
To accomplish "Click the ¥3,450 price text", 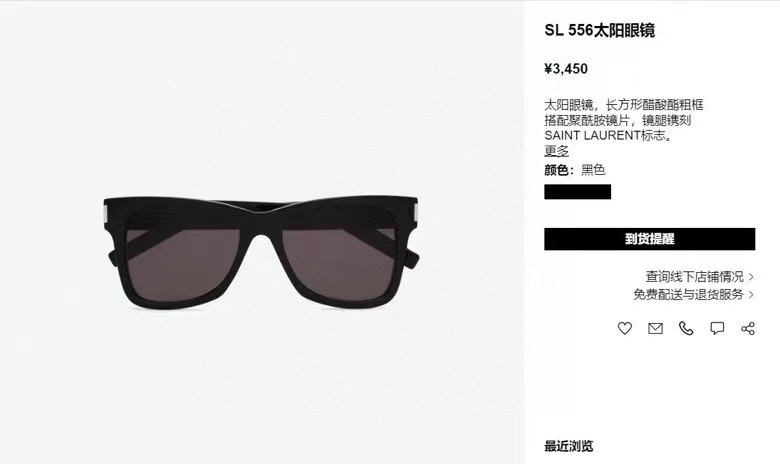I will click(566, 69).
